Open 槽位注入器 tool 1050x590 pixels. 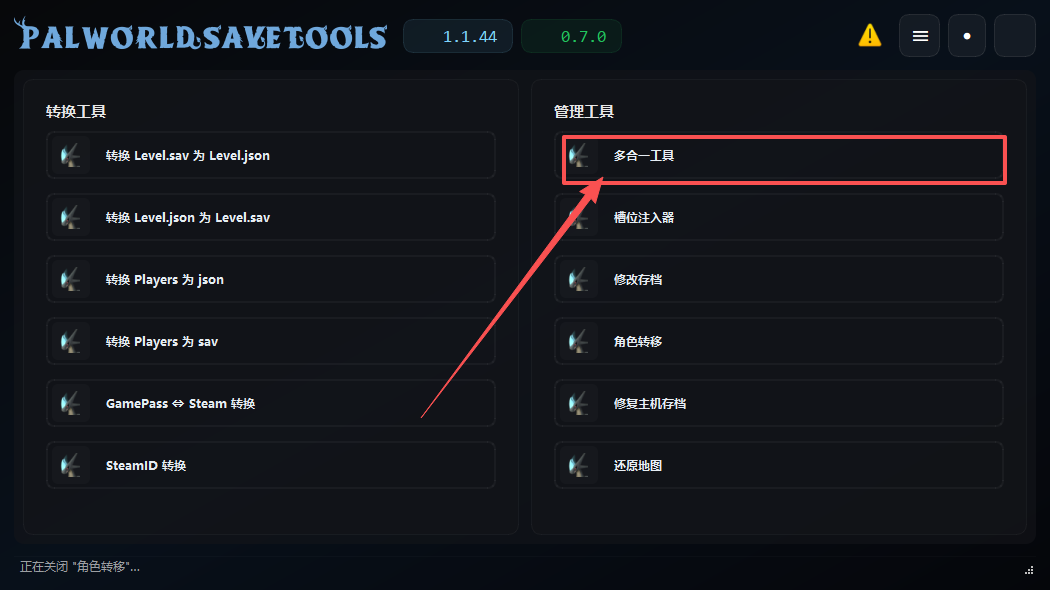[x=779, y=218]
